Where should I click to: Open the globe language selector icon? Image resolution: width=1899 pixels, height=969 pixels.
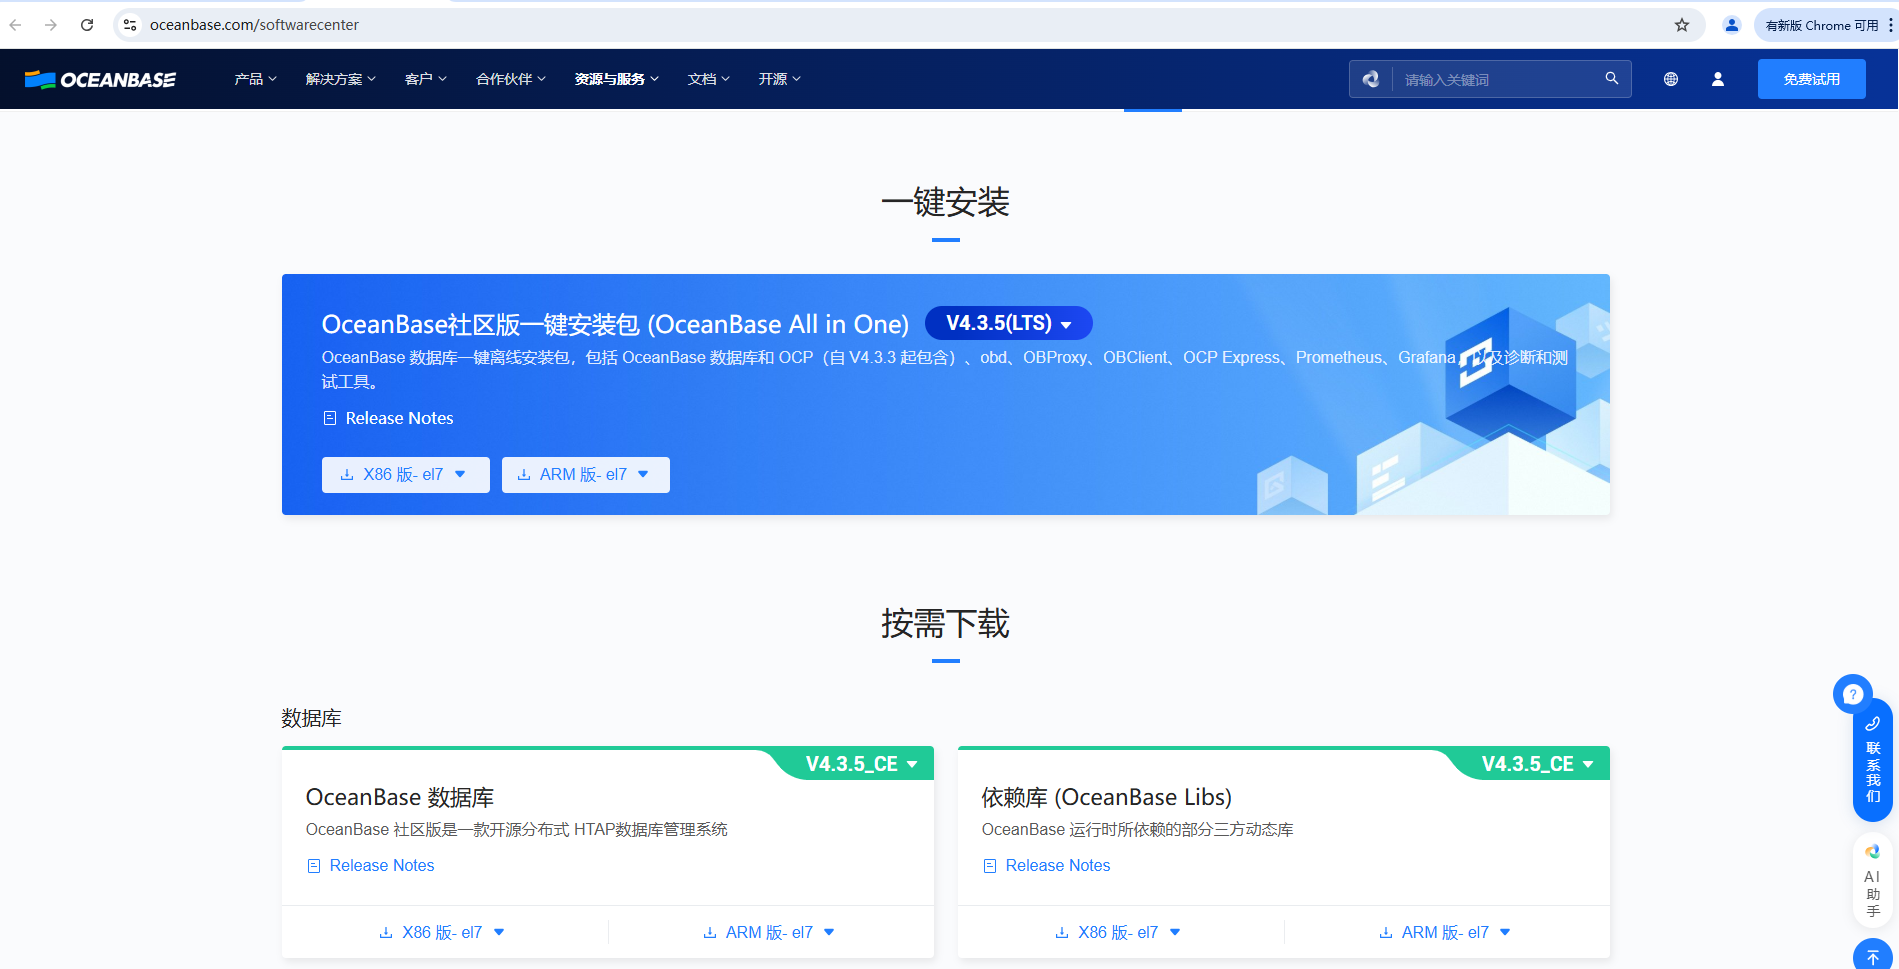pos(1670,79)
